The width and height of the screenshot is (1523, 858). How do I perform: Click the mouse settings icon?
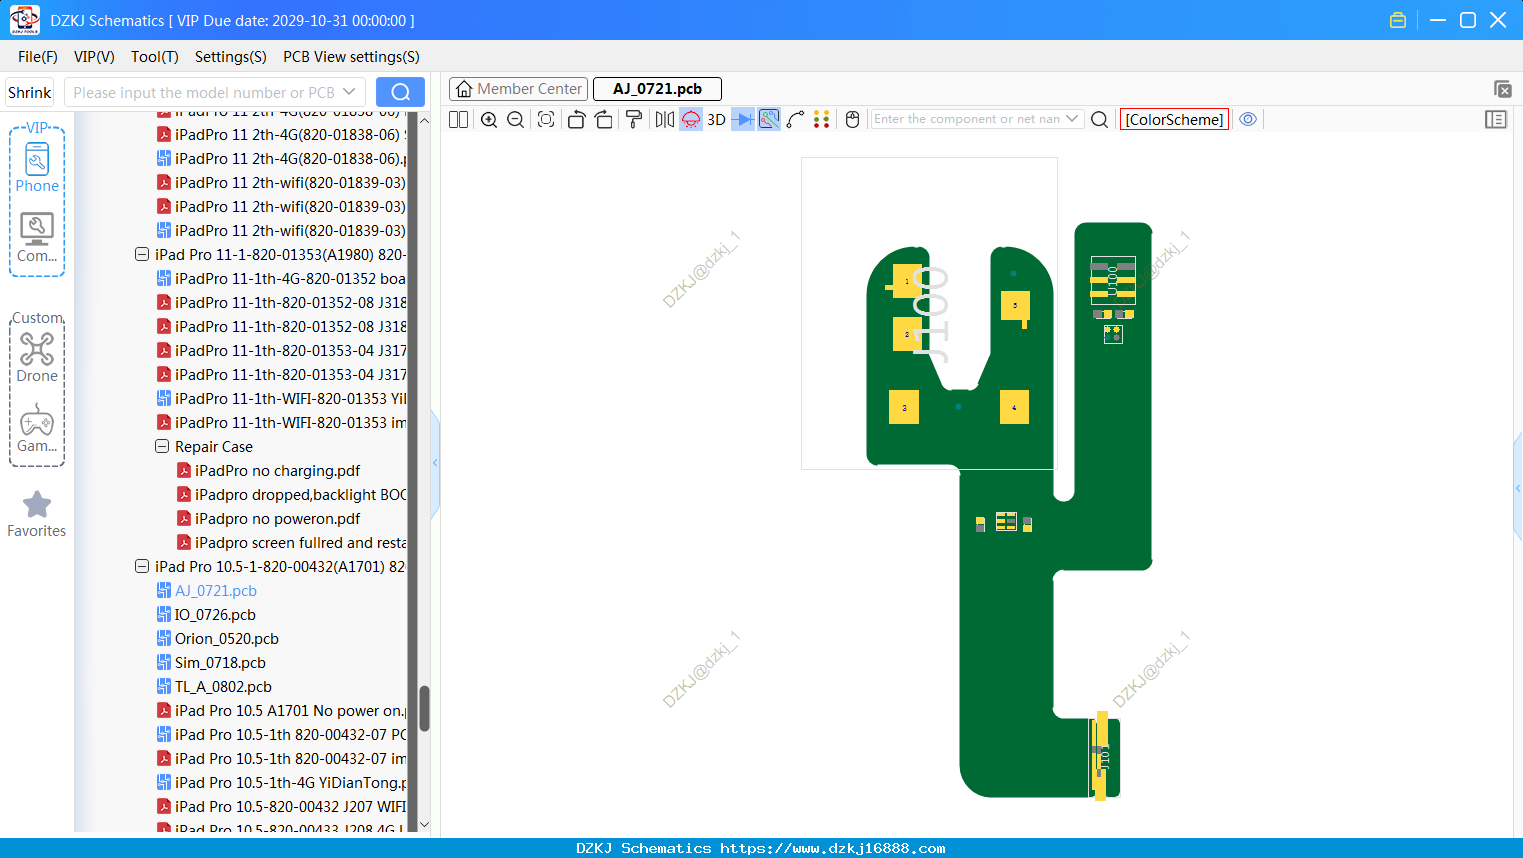coord(853,119)
